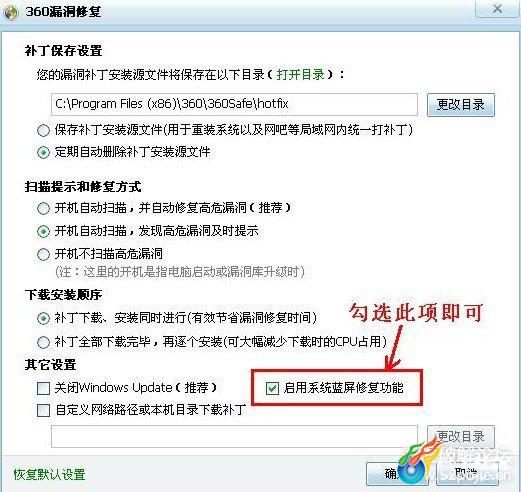Click the 360 logo icon in title bar
521x492 pixels.
pyautogui.click(x=11, y=13)
